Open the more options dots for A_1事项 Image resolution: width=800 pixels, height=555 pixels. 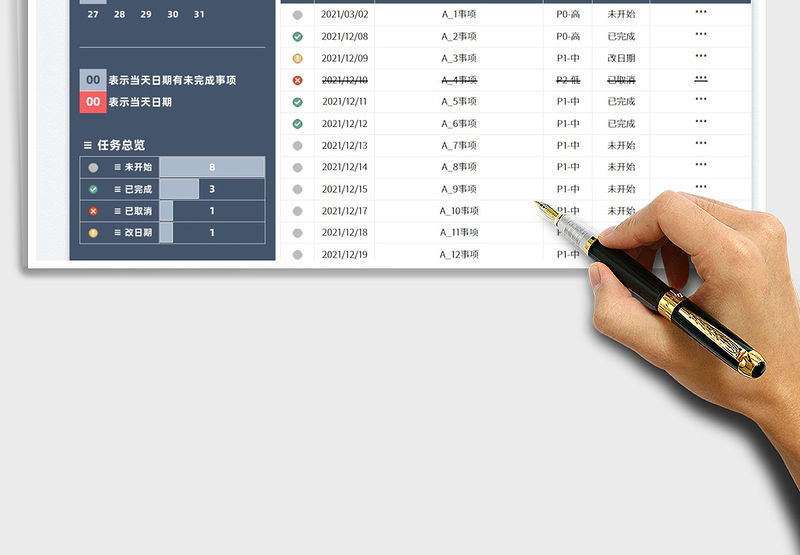(x=700, y=13)
